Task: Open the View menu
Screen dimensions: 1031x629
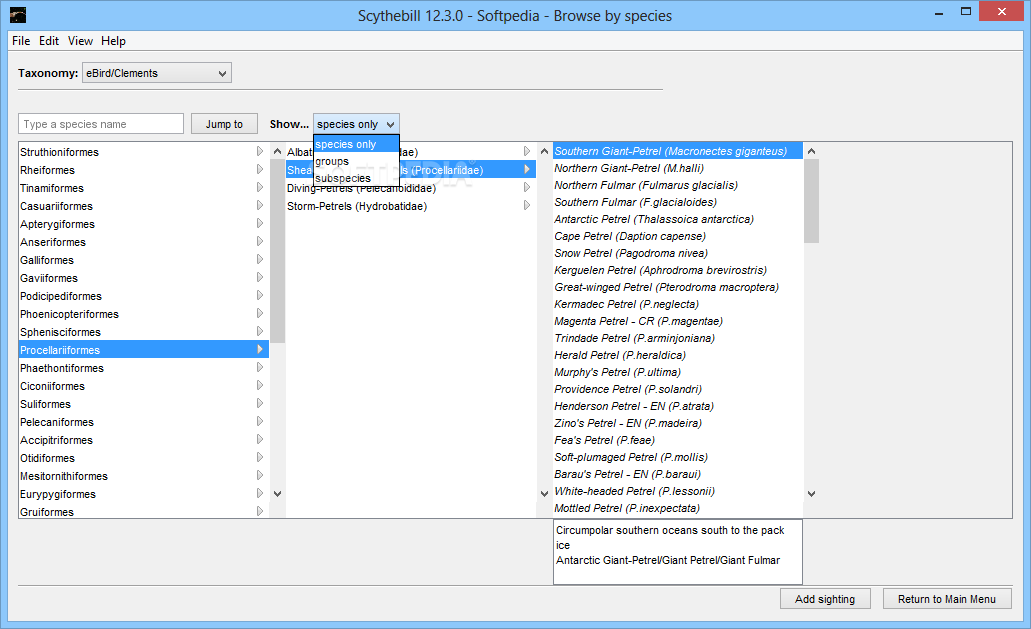Action: point(80,41)
